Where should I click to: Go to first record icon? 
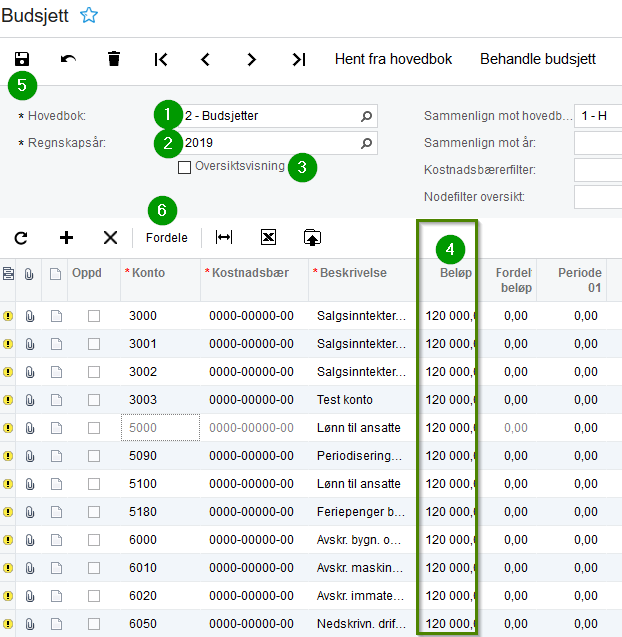(x=161, y=59)
